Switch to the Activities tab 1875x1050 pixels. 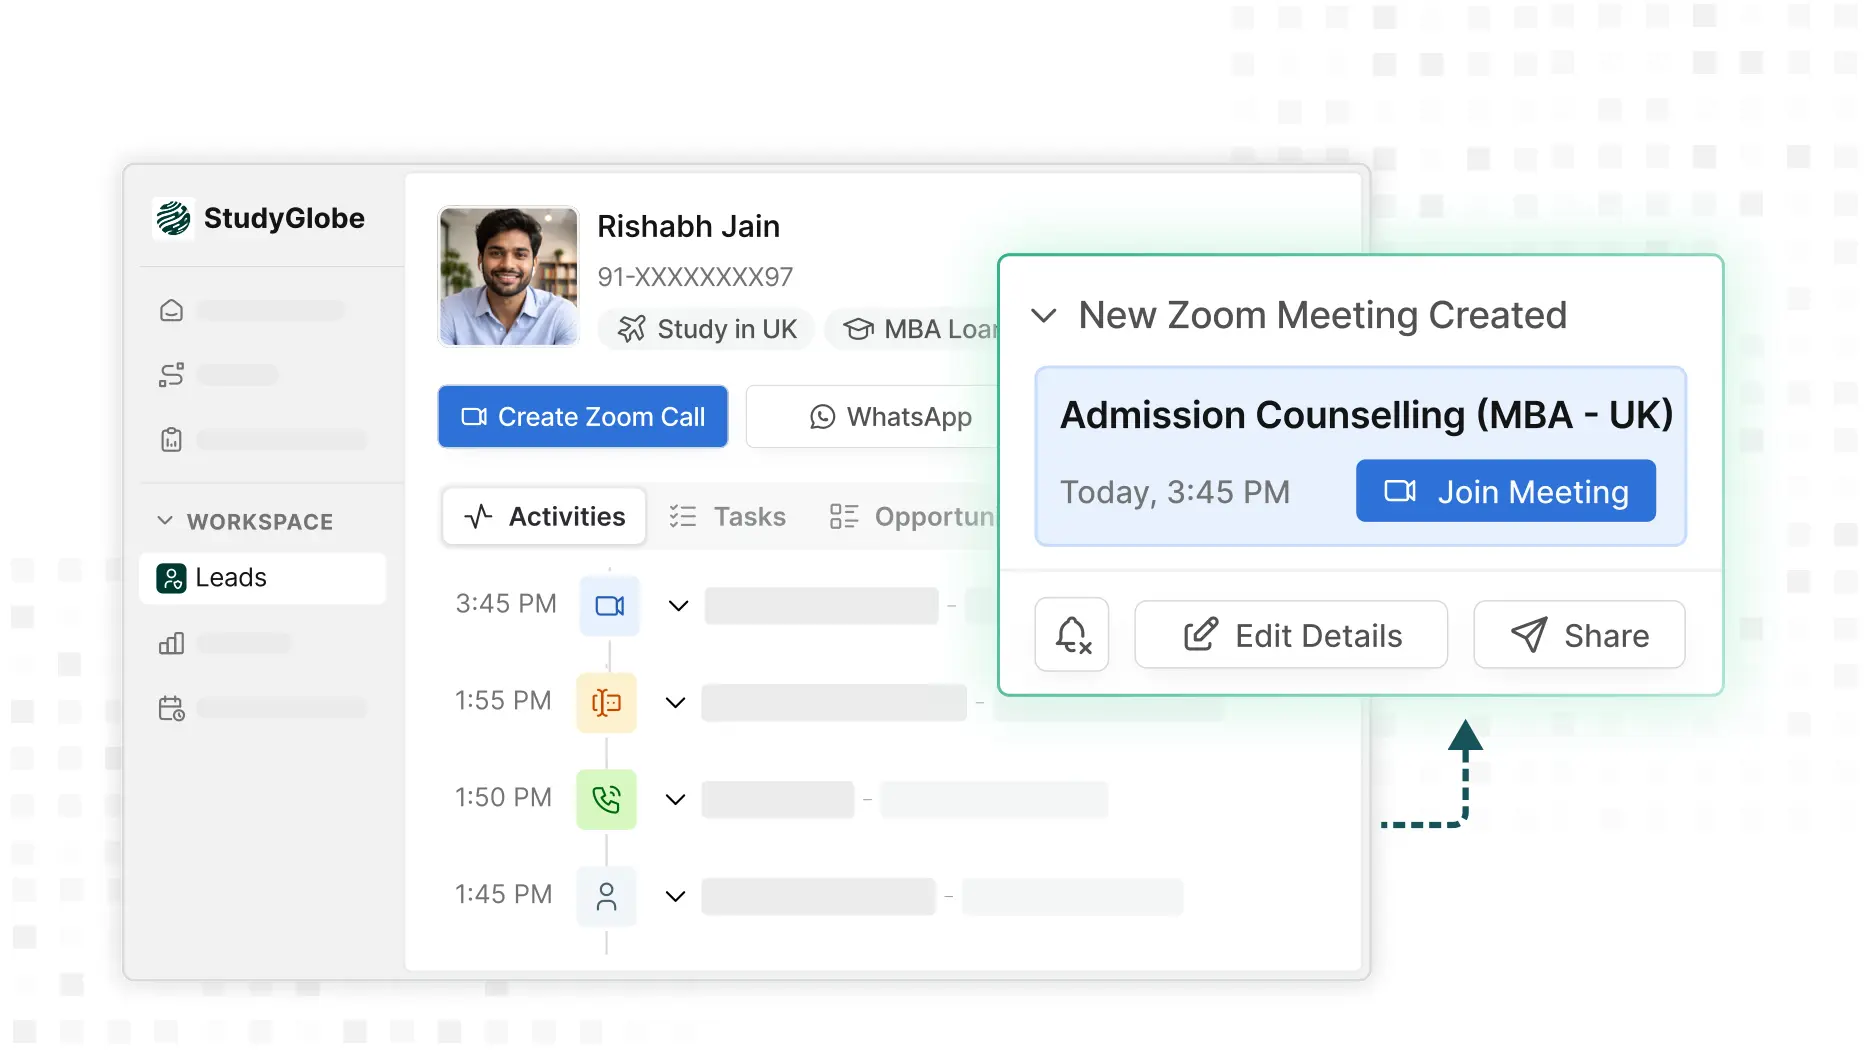(544, 516)
